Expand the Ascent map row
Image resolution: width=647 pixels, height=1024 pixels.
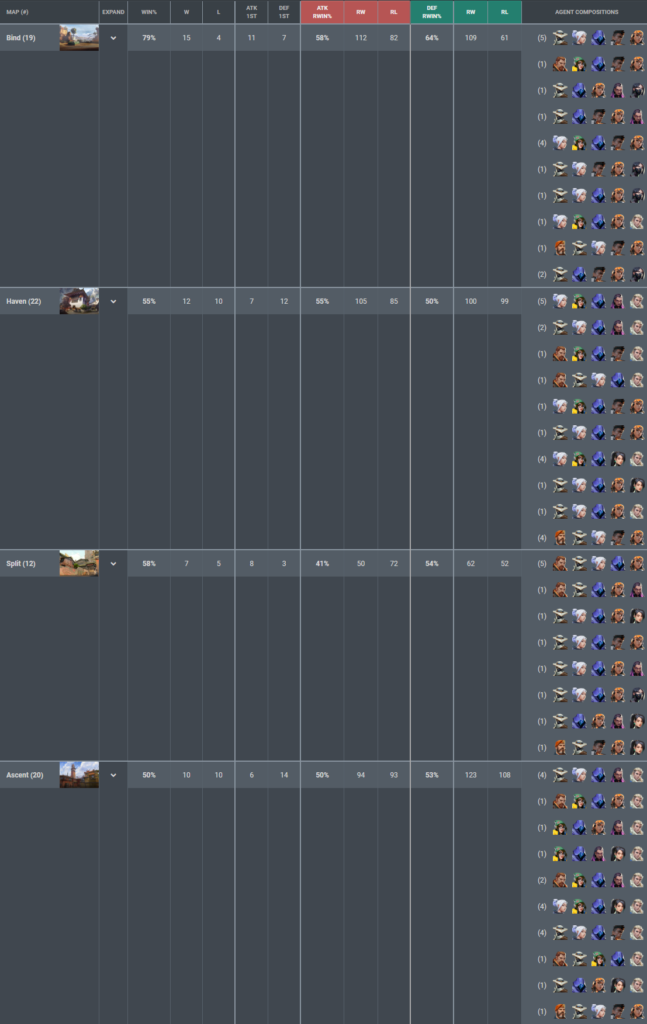click(113, 775)
